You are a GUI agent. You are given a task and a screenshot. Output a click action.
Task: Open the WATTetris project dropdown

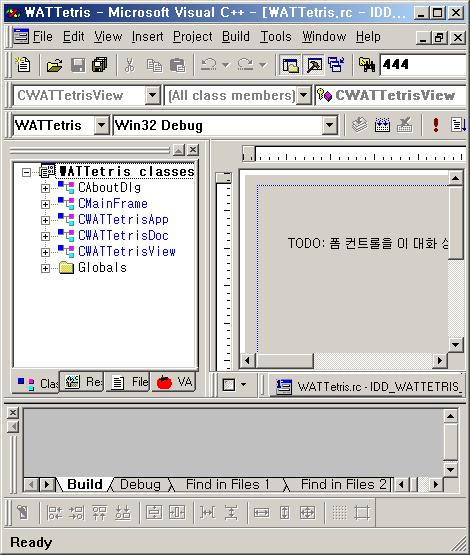coord(102,125)
